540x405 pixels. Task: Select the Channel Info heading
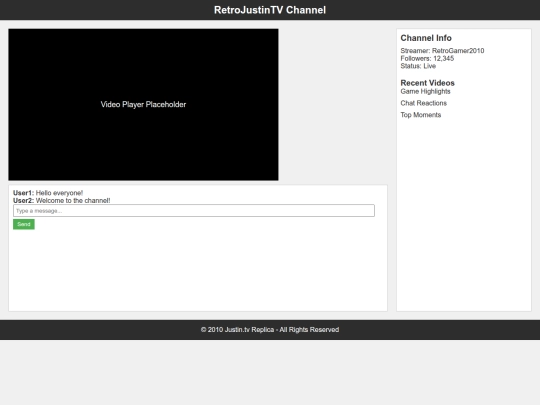[426, 38]
